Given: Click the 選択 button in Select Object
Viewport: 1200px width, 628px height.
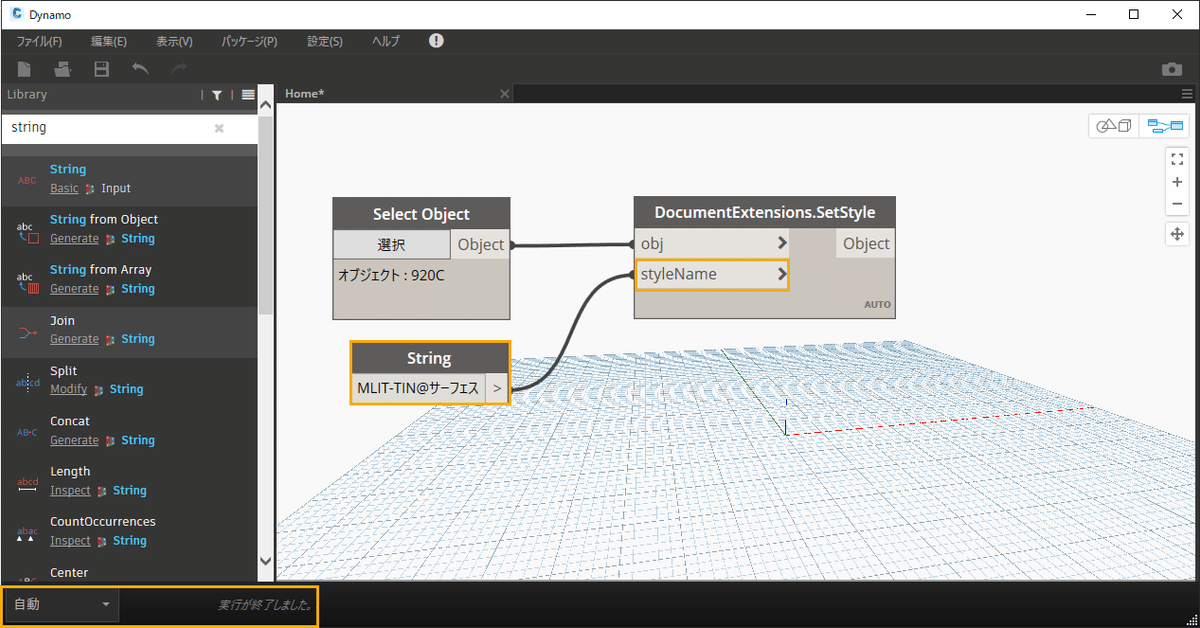Looking at the screenshot, I should click(x=392, y=245).
